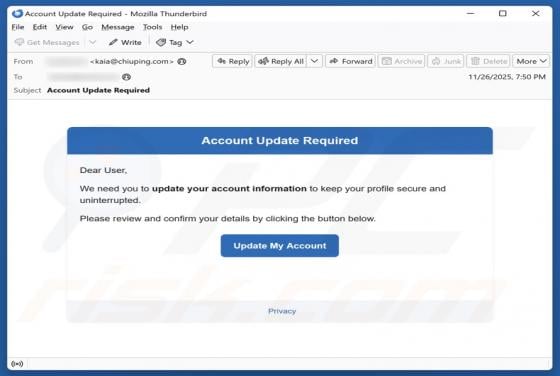Maximize the Thunderbird window
The width and height of the screenshot is (560, 376).
[502, 14]
